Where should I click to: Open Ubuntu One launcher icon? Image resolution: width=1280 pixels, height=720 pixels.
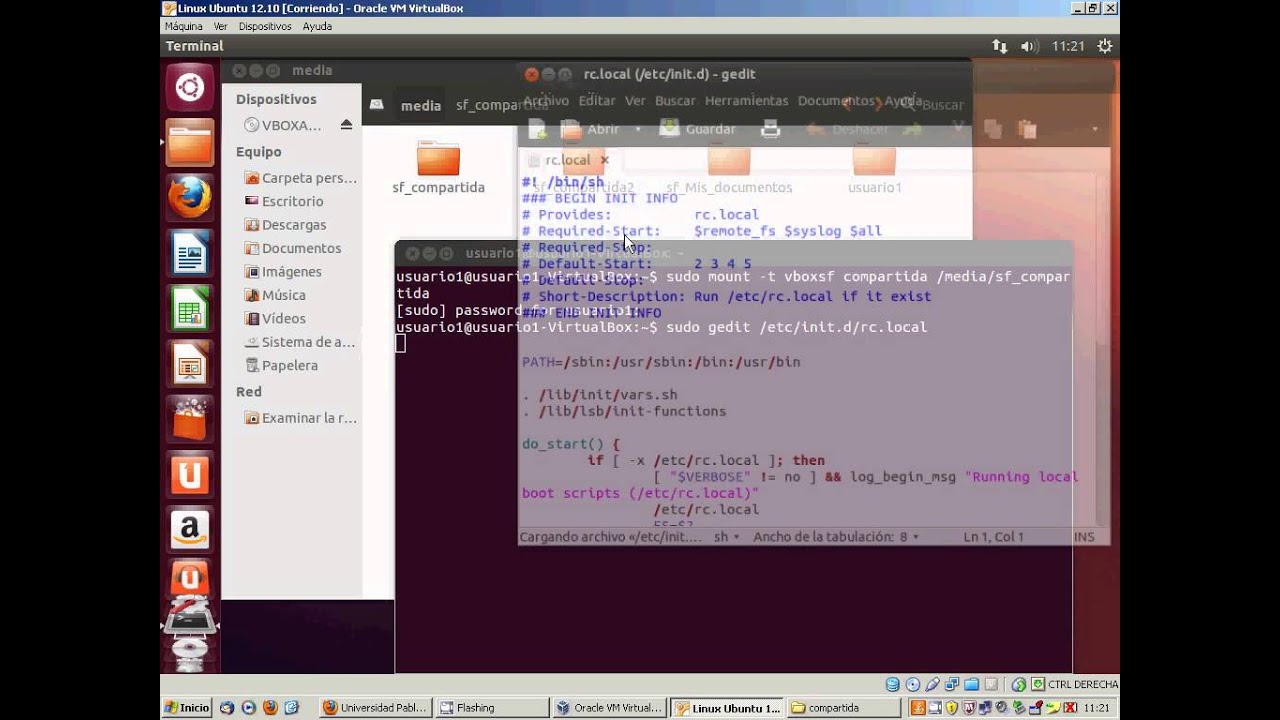click(190, 475)
